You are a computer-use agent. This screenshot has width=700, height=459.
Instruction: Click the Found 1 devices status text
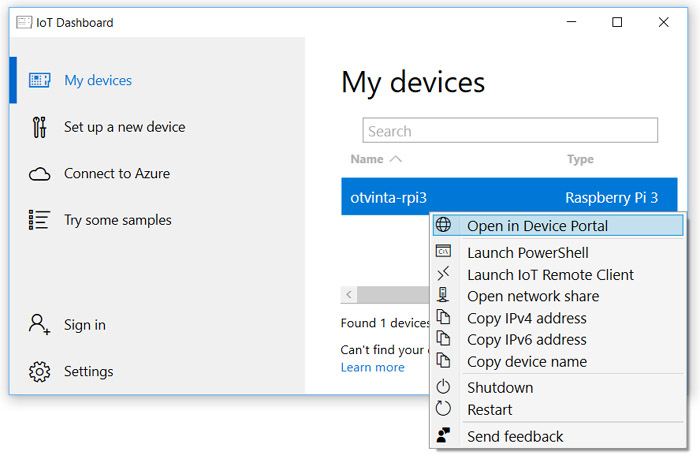click(x=385, y=323)
